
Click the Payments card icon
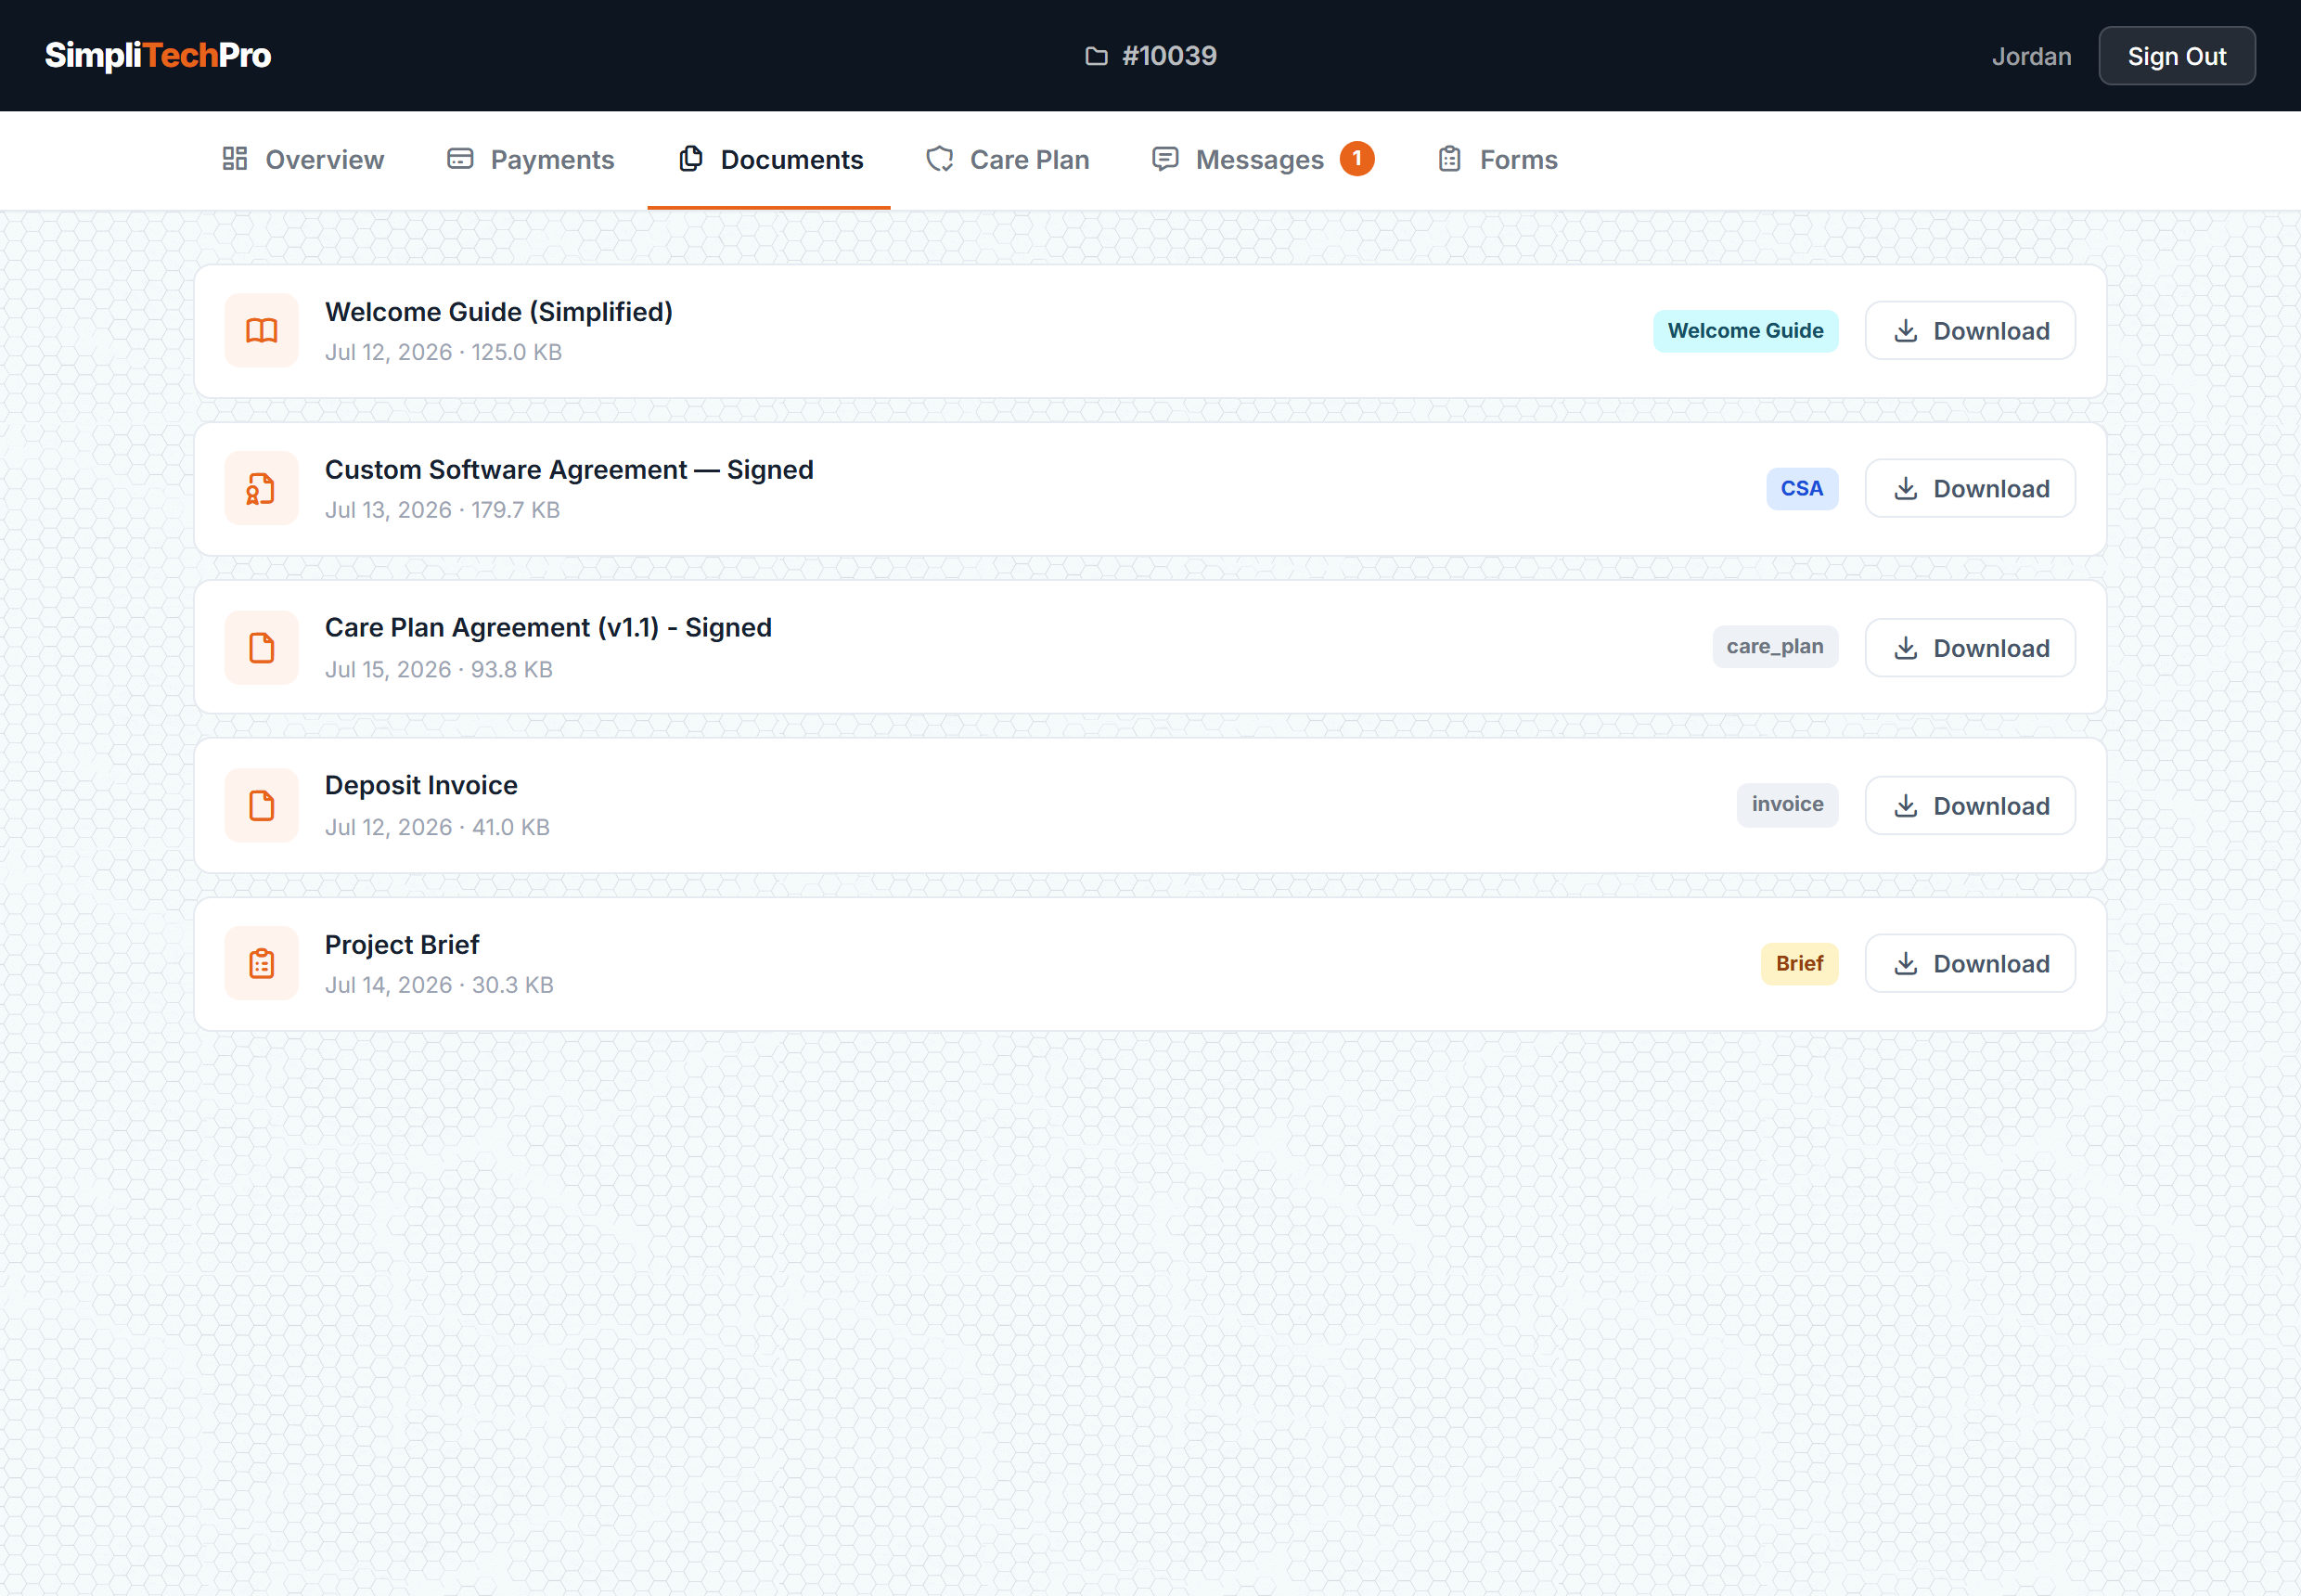pos(460,159)
